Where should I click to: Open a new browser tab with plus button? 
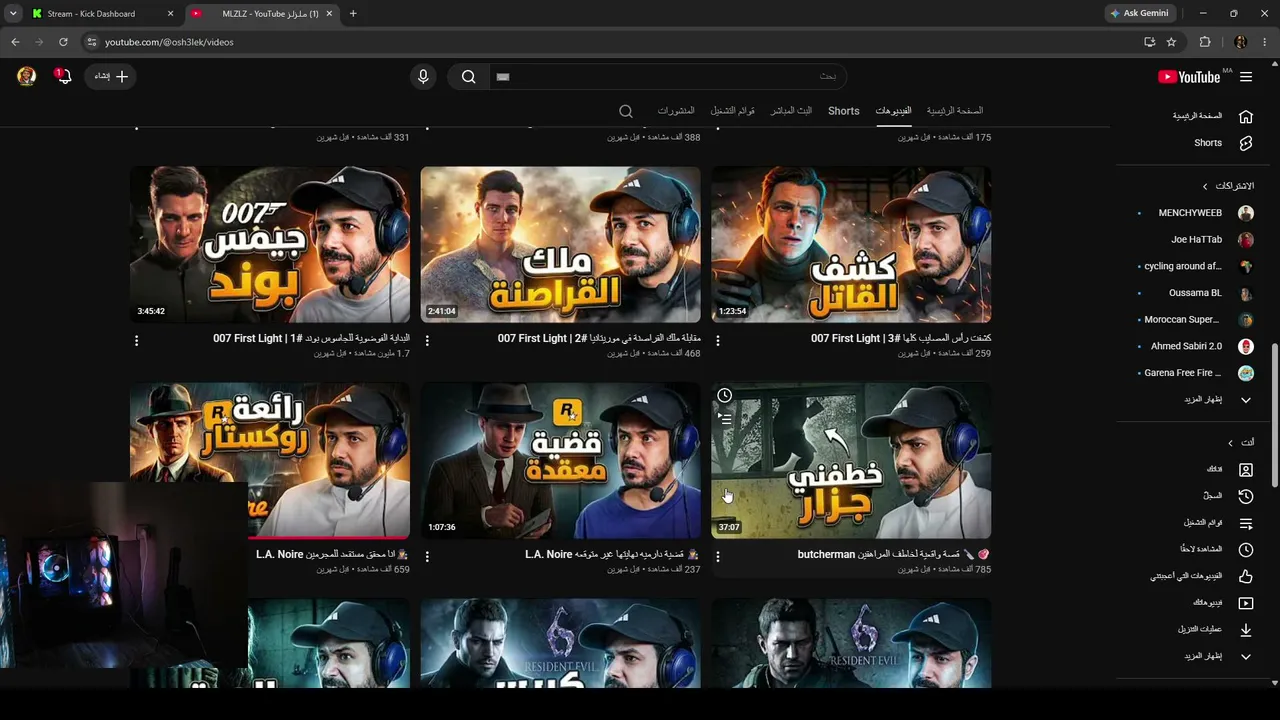353,14
